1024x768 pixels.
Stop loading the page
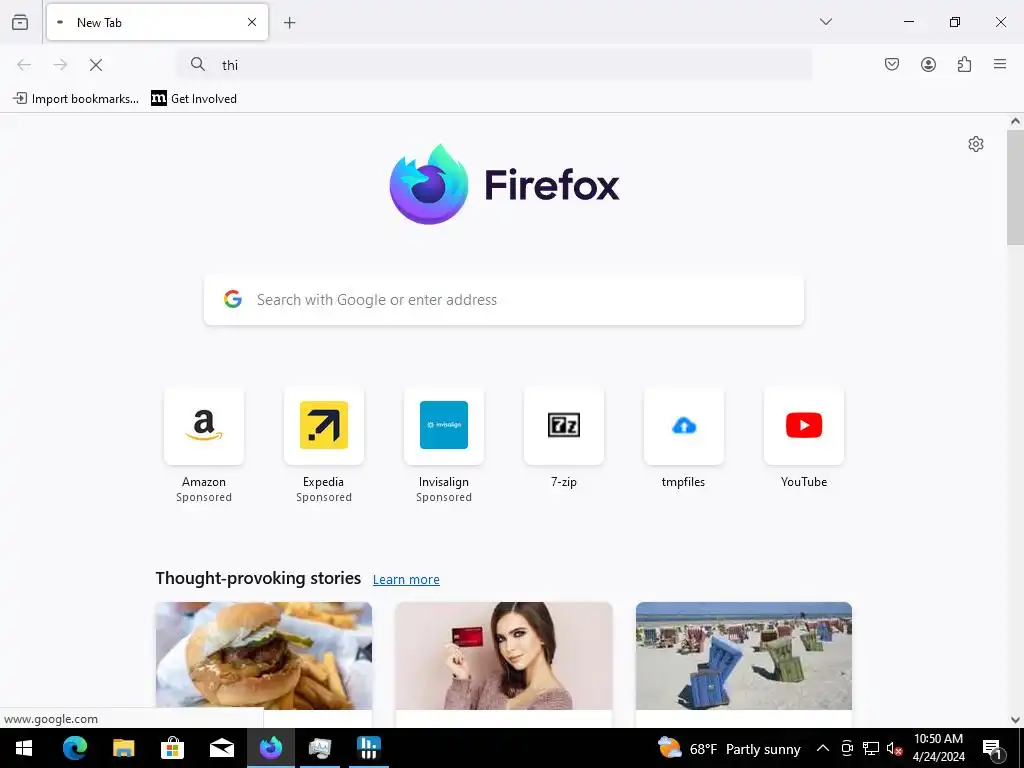coord(96,65)
